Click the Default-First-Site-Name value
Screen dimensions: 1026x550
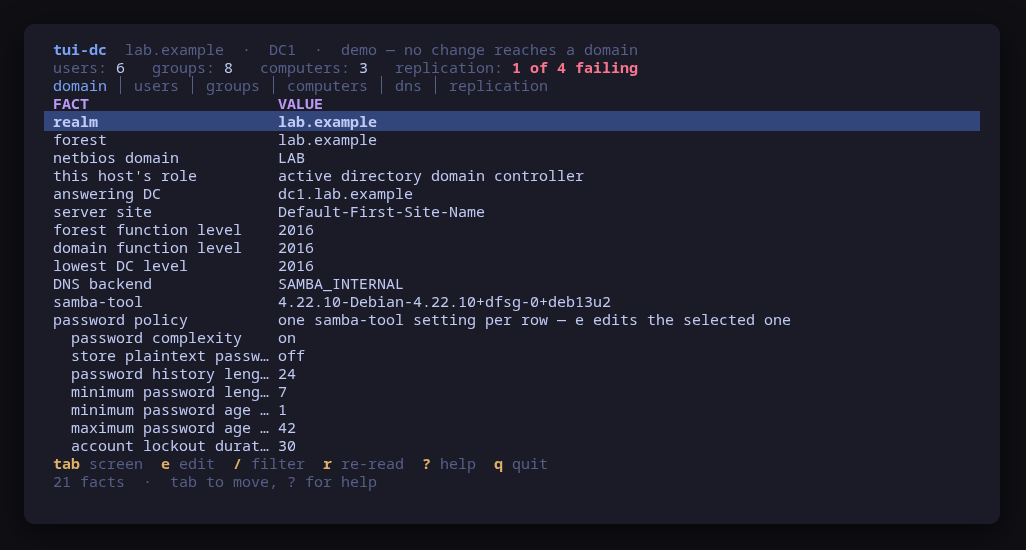pos(381,213)
